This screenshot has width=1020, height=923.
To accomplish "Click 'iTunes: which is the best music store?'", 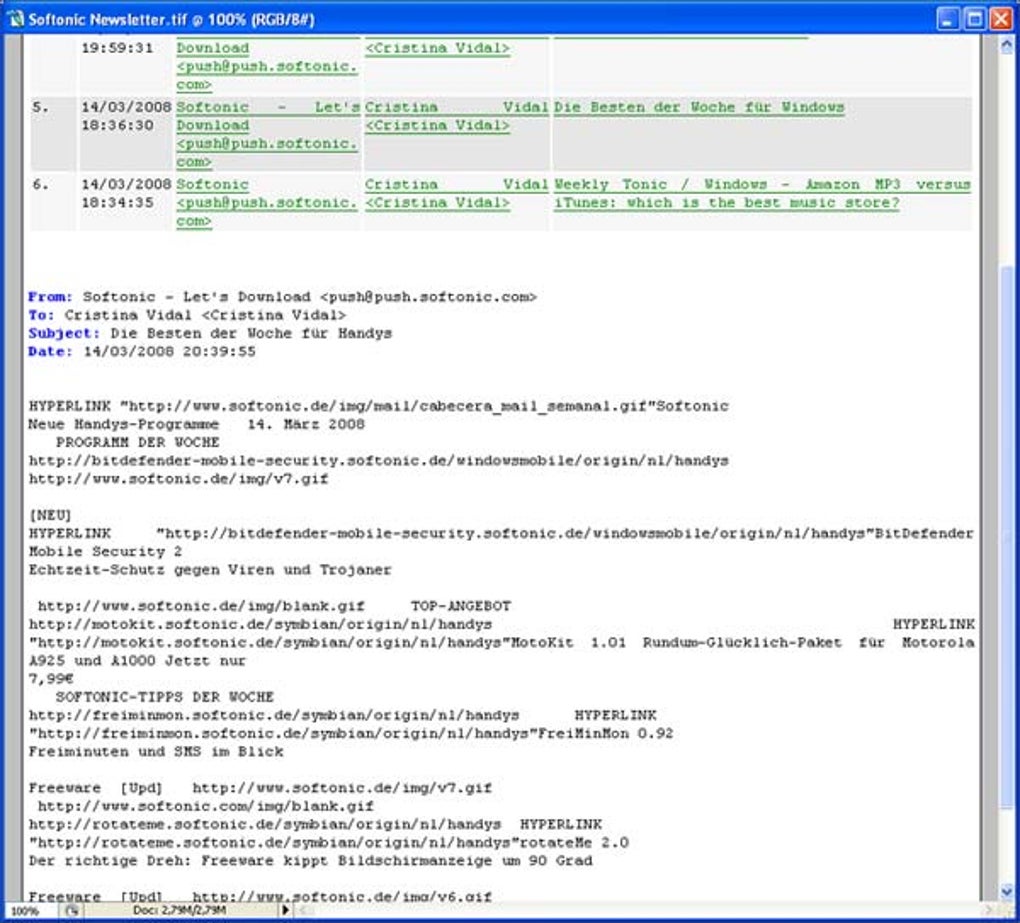I will point(727,203).
